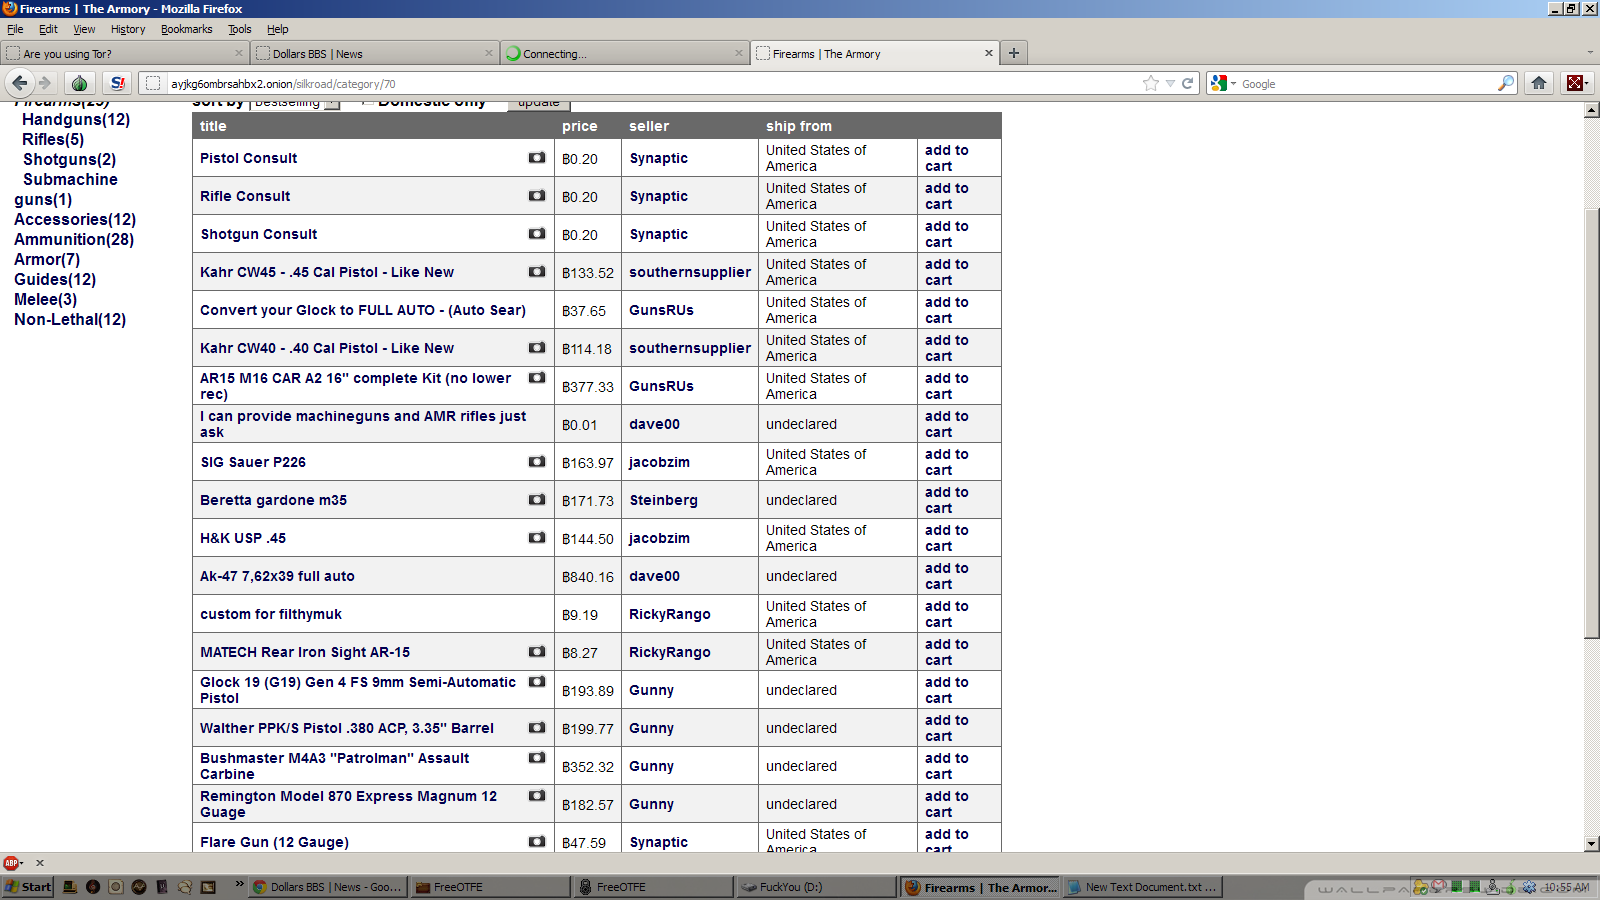Open the Tor onion button

coord(80,83)
